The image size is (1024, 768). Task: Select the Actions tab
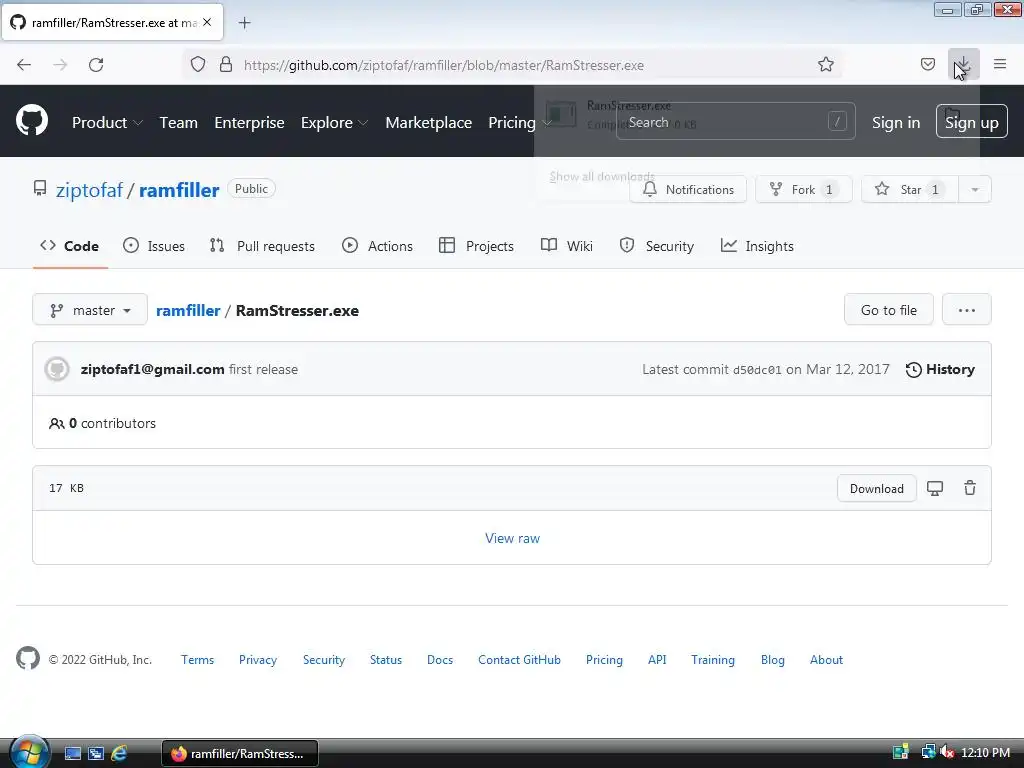tap(377, 246)
